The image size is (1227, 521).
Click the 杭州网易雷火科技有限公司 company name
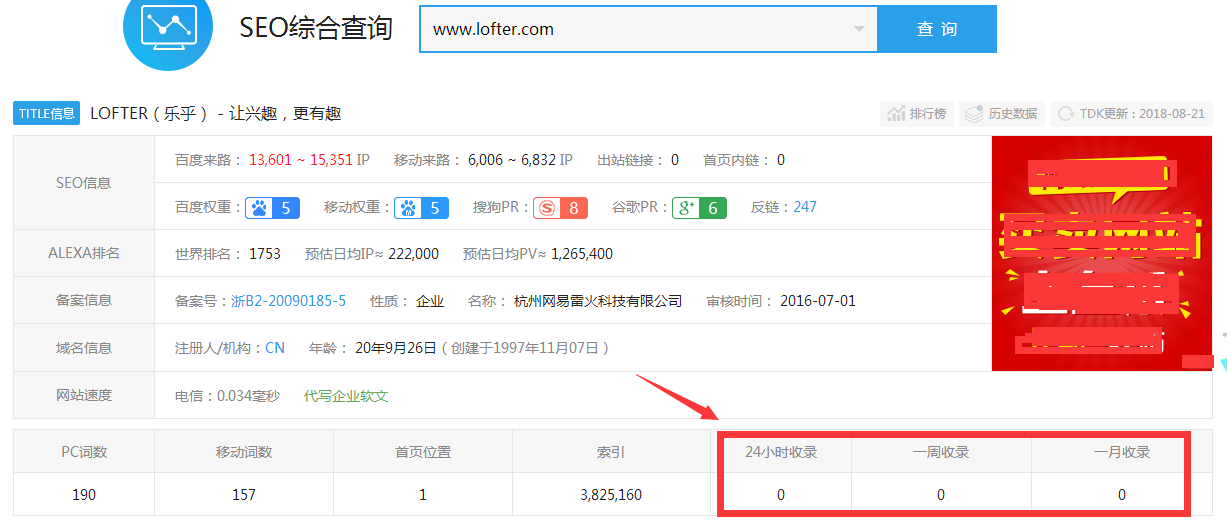(x=598, y=301)
